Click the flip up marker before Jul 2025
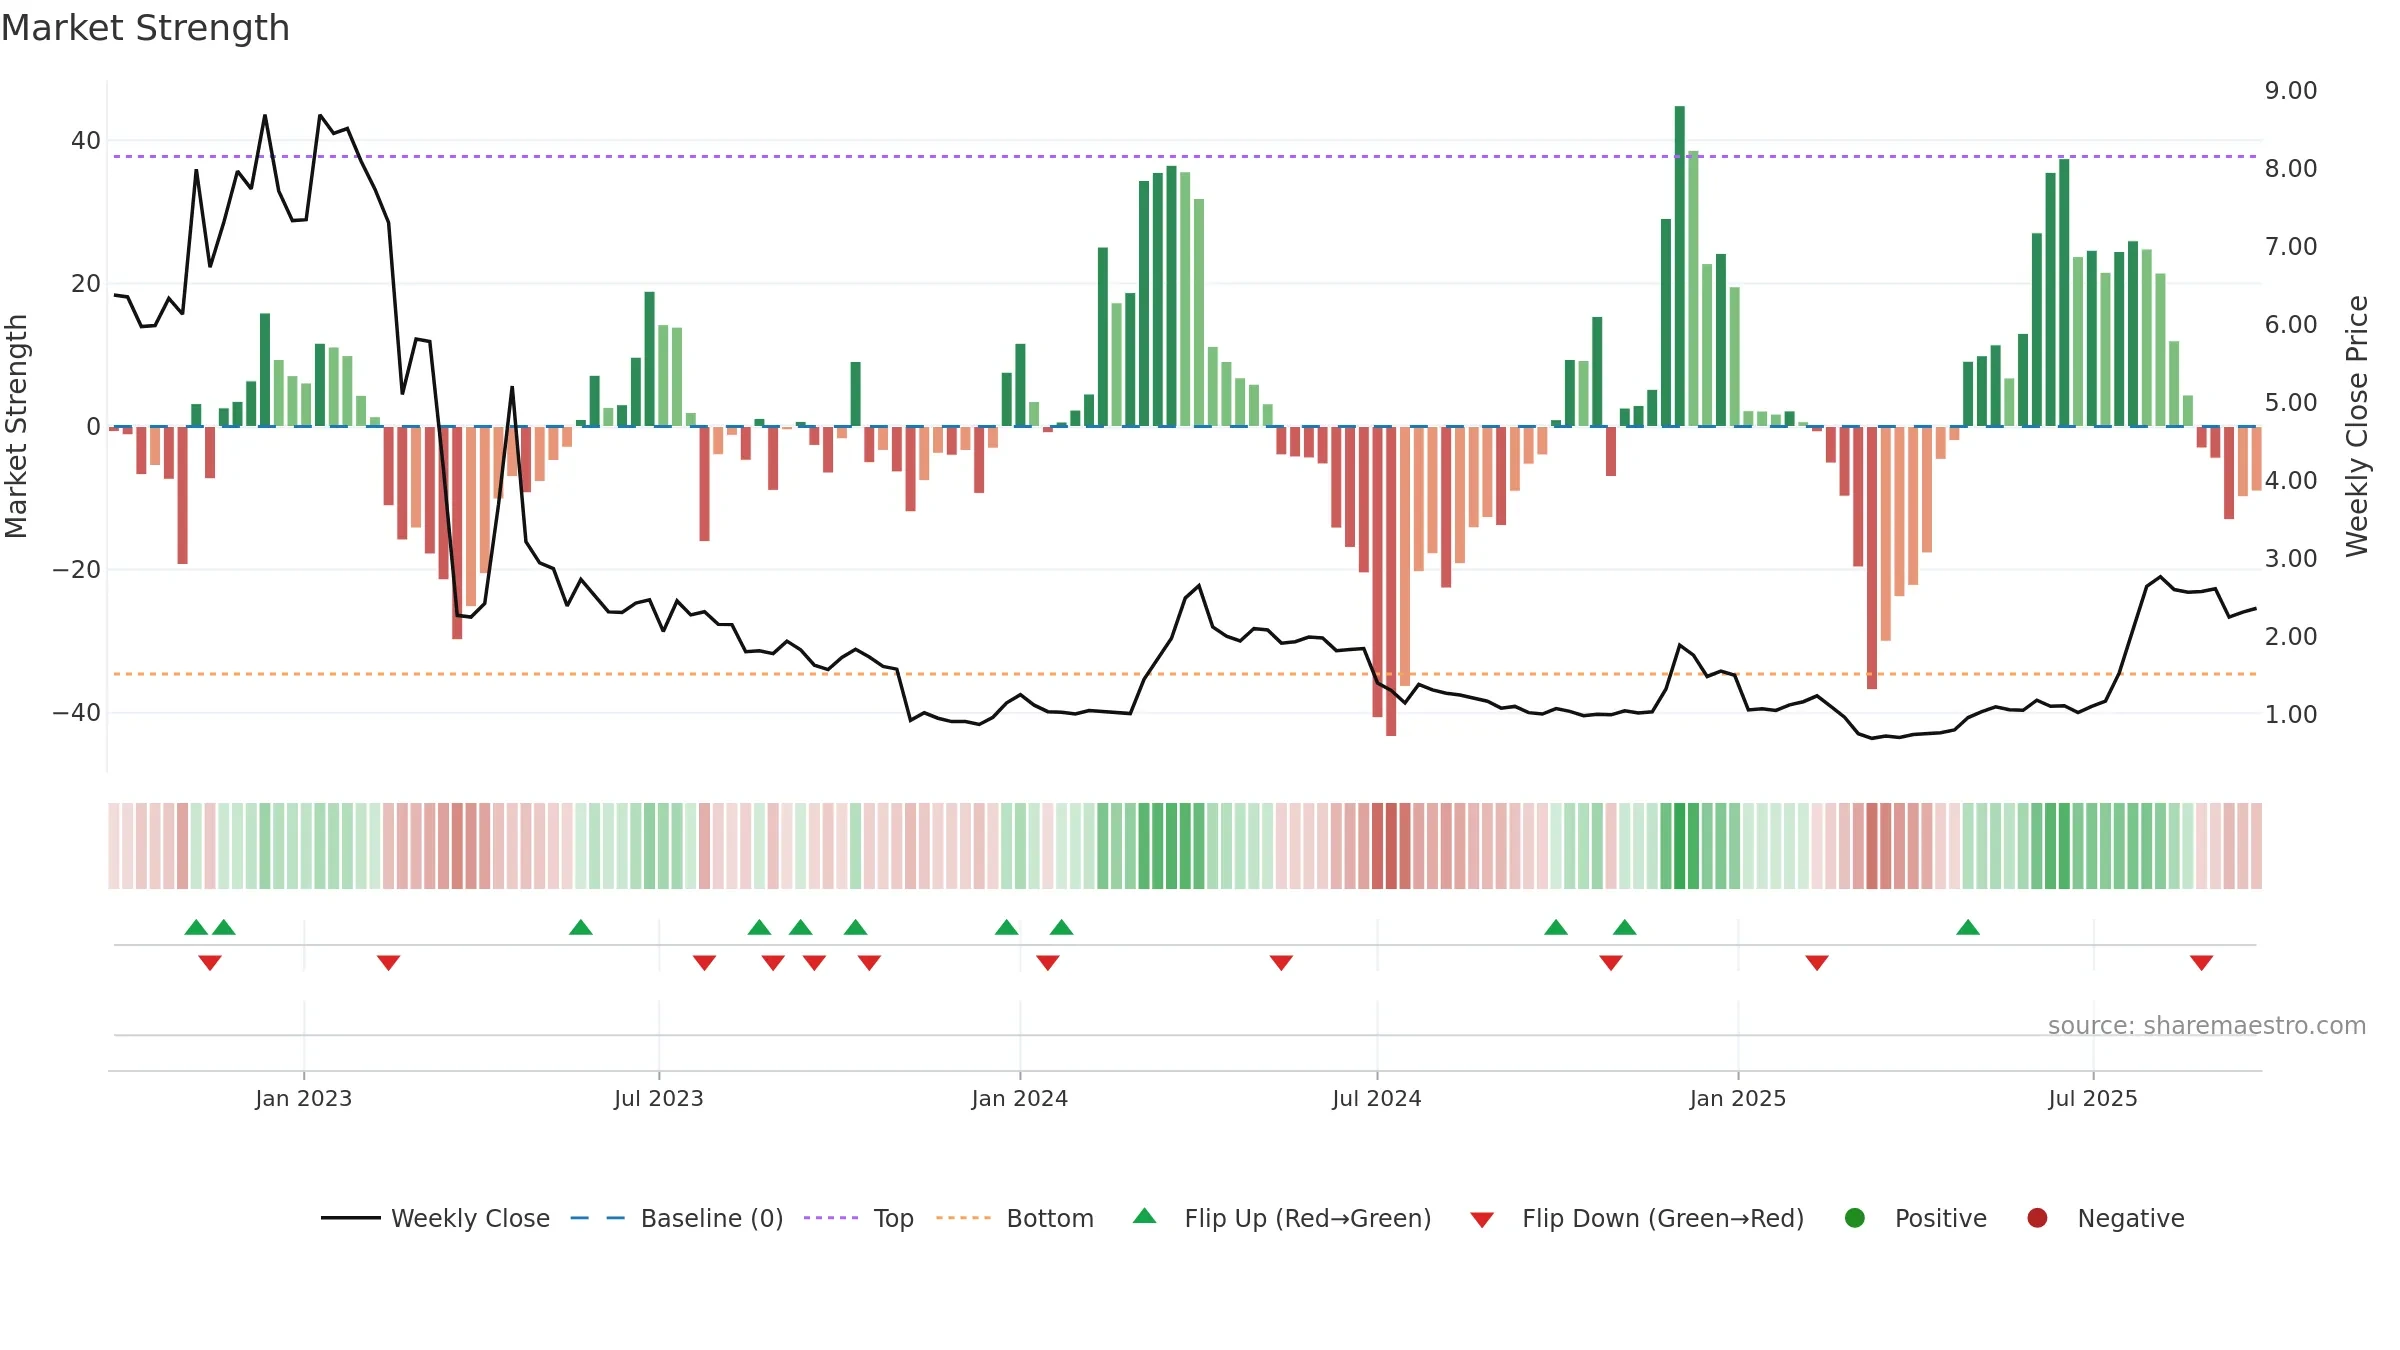The image size is (2400, 1350). 1968,927
